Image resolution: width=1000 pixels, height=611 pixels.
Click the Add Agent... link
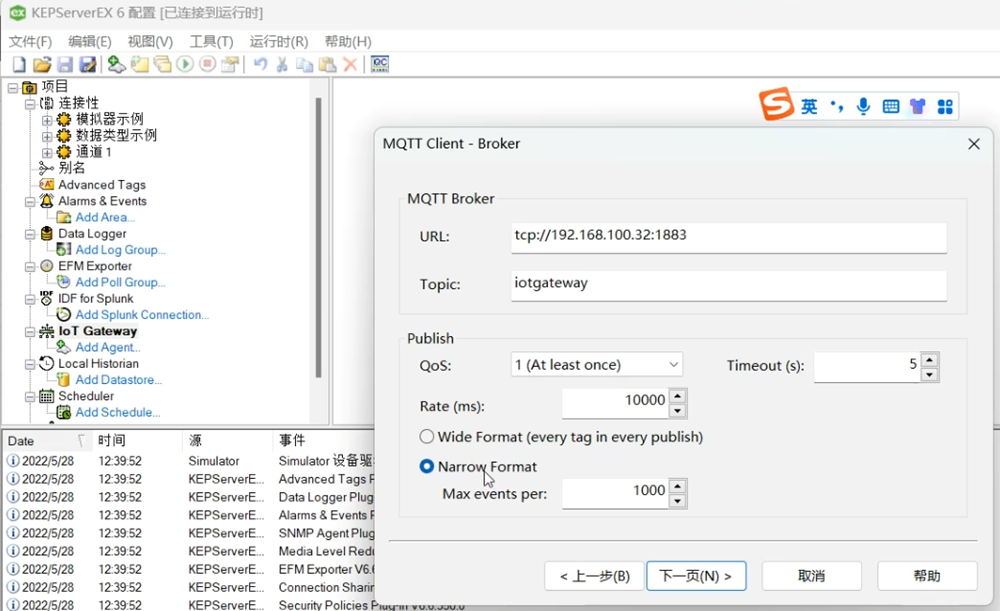coord(108,347)
